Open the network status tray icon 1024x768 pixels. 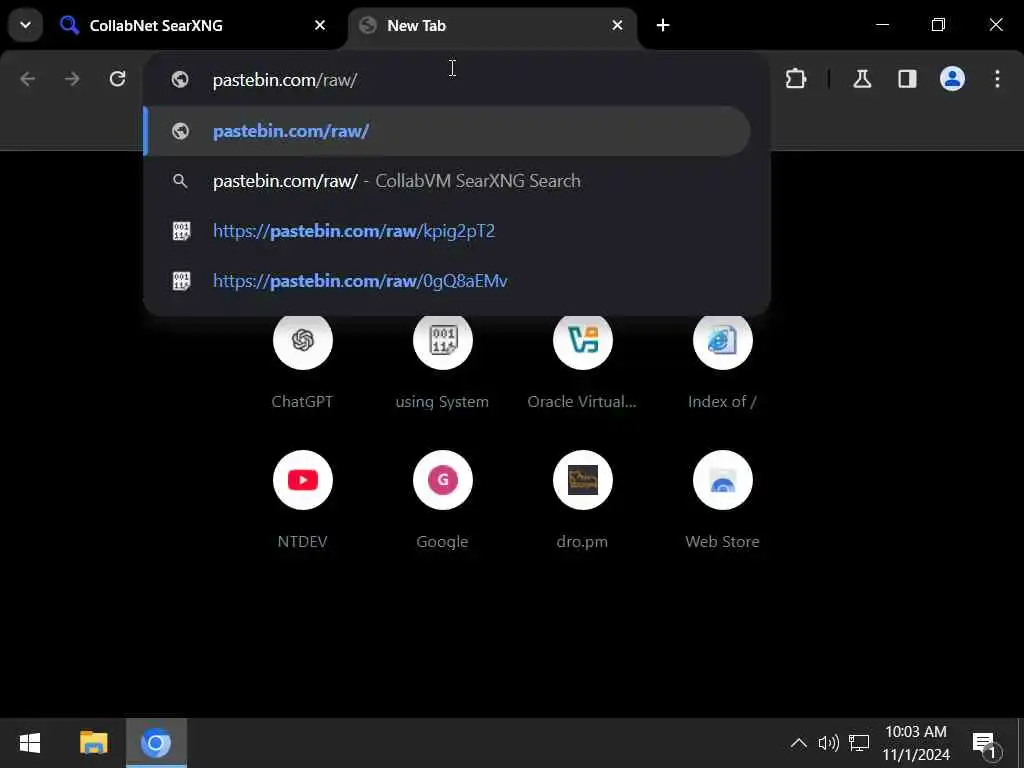point(859,743)
